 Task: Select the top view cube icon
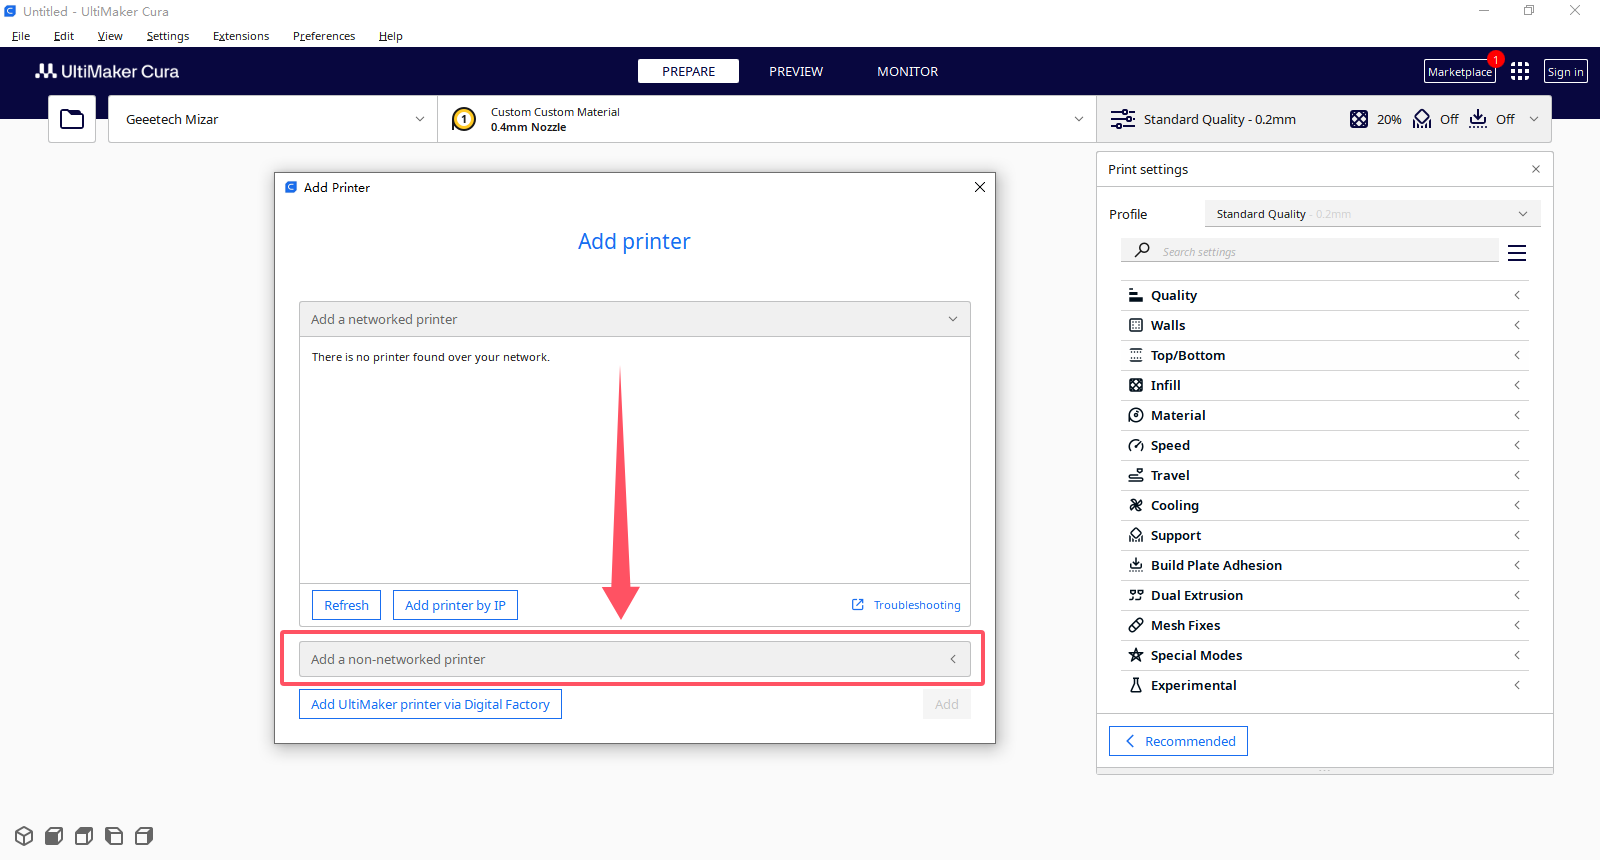84,836
